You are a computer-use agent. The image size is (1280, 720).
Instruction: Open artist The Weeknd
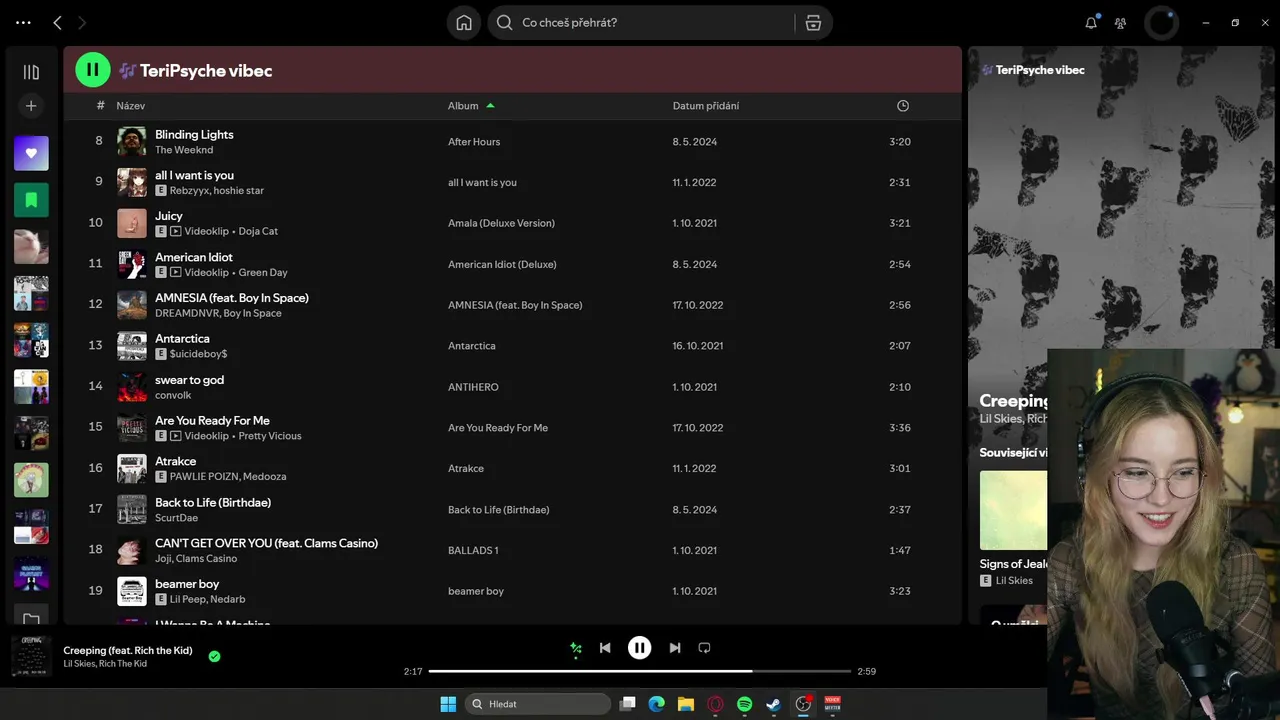coord(184,150)
